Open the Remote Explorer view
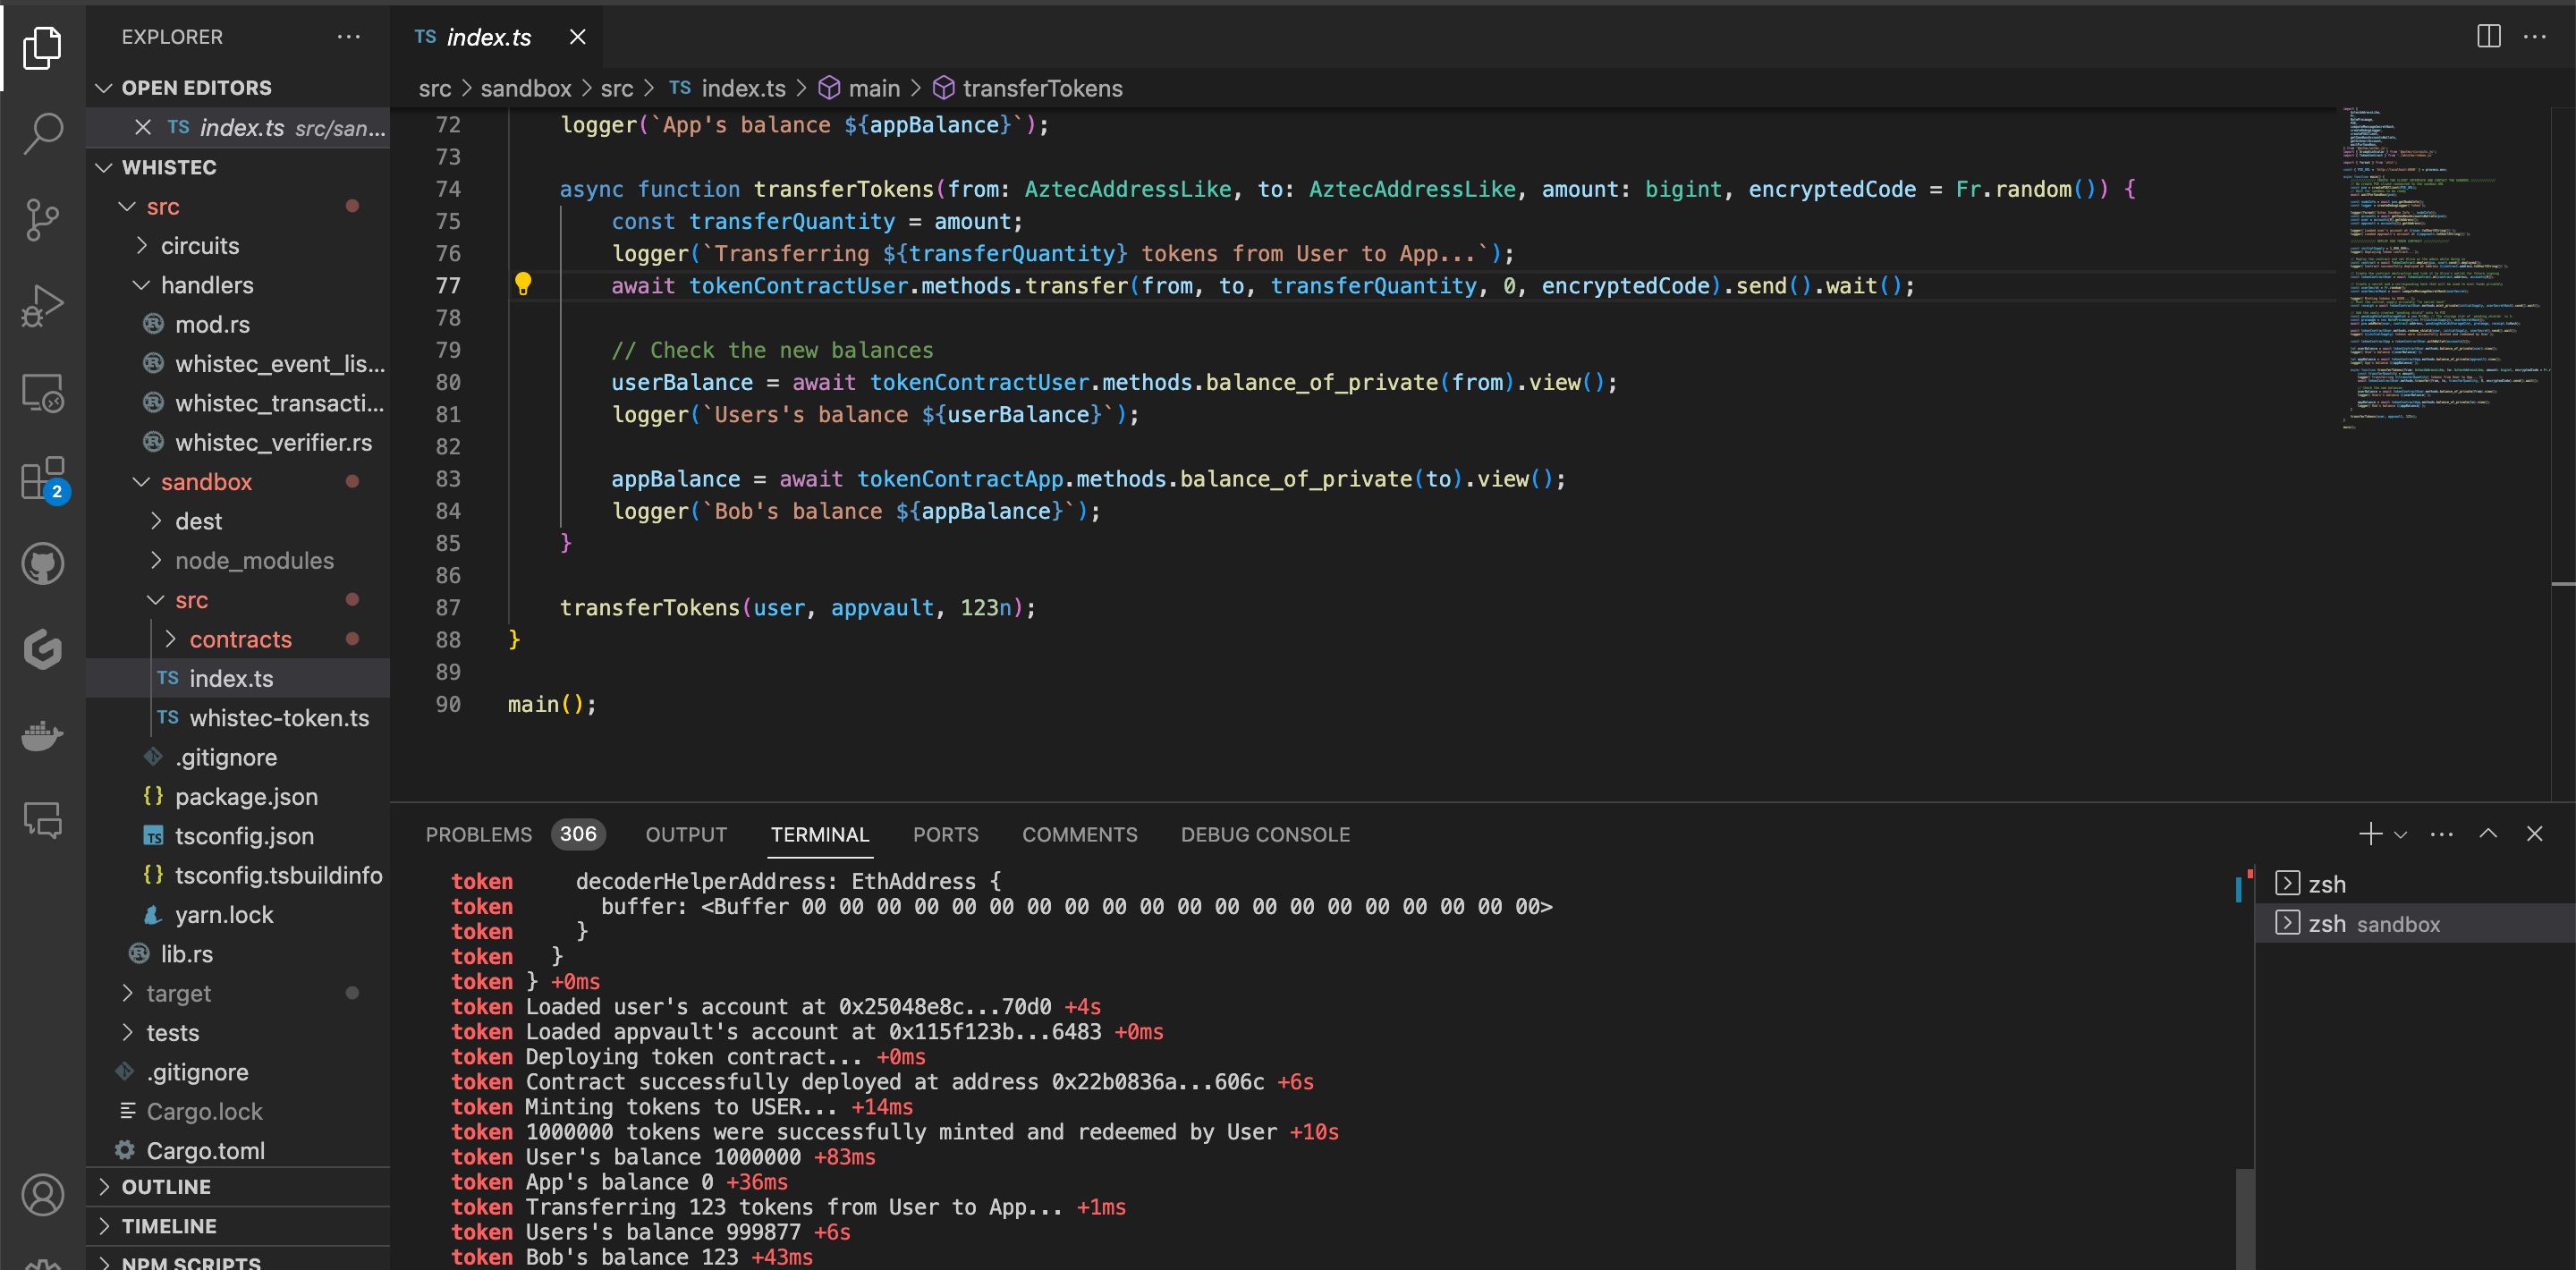Viewport: 2576px width, 1270px height. point(42,392)
